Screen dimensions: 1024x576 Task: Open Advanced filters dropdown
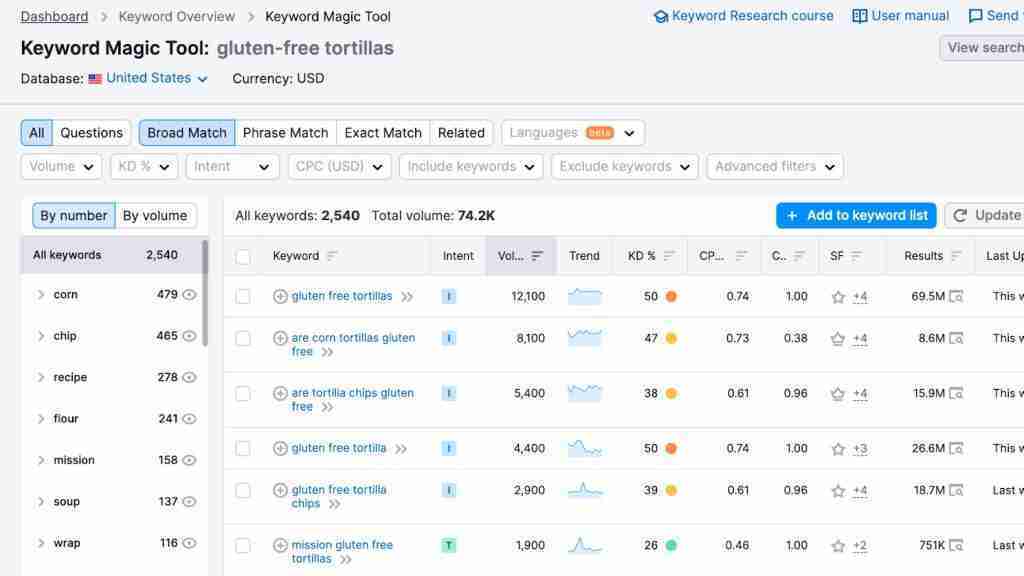(775, 167)
